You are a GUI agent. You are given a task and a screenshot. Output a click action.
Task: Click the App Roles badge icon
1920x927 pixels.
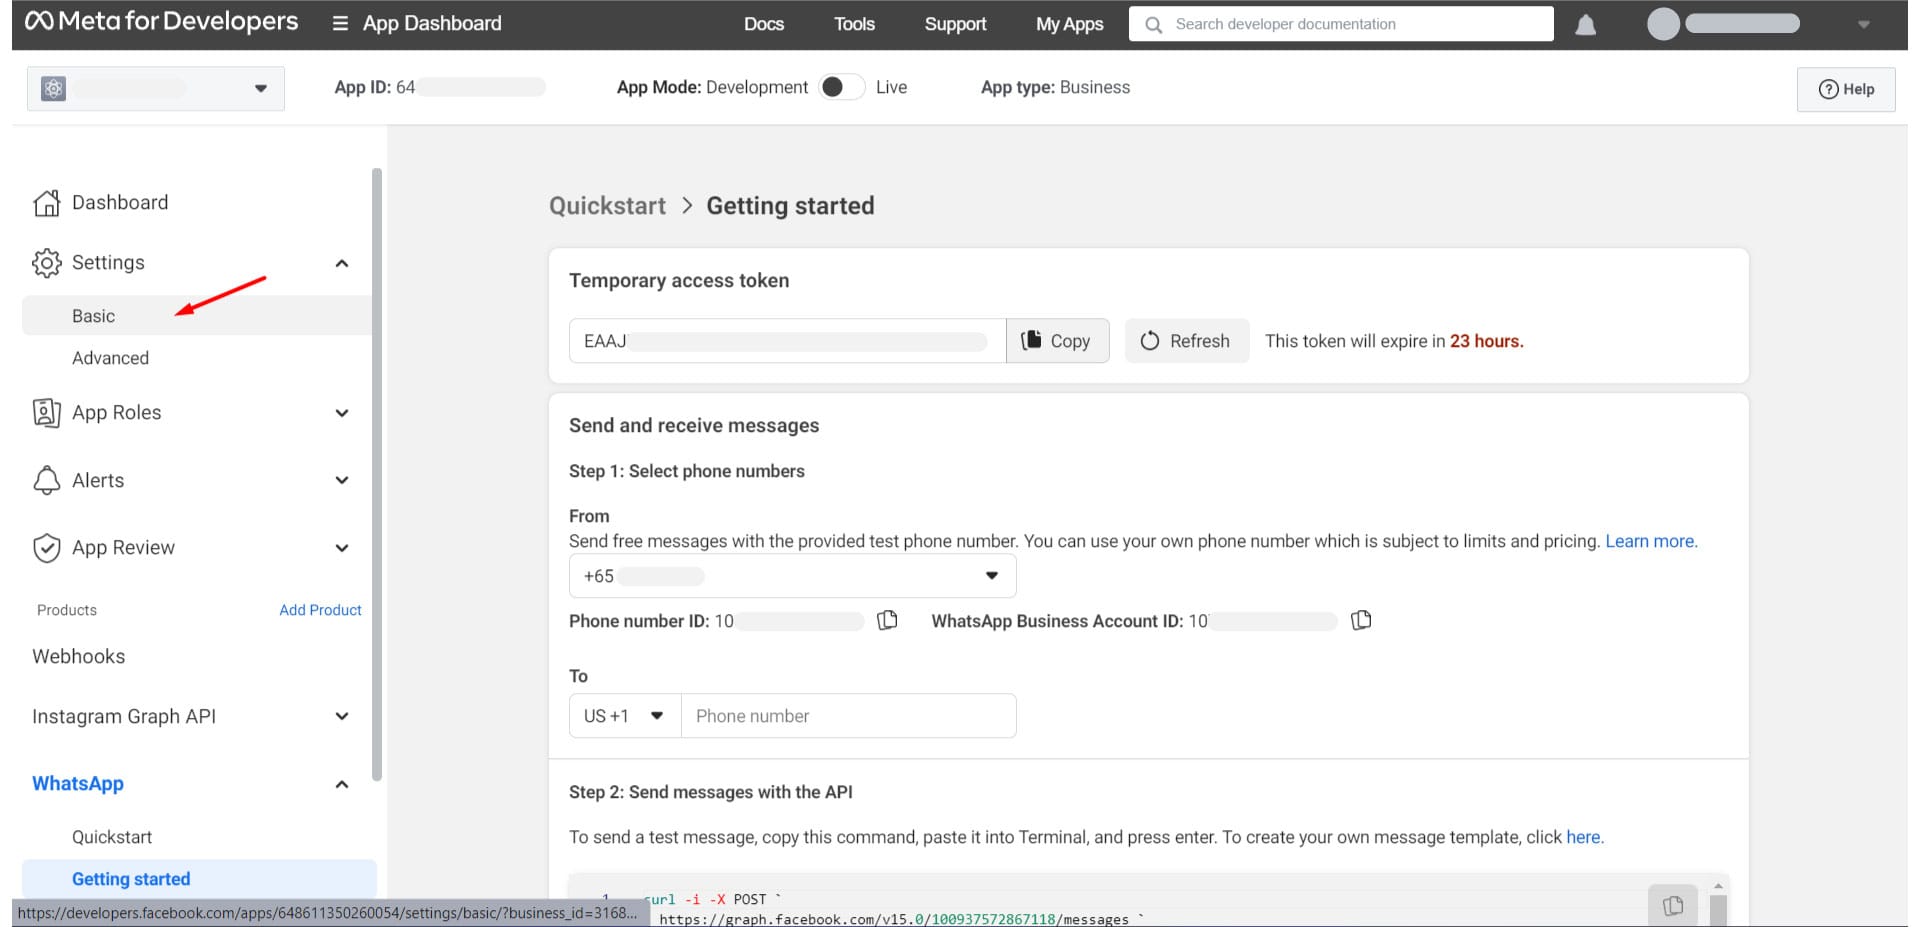point(46,413)
